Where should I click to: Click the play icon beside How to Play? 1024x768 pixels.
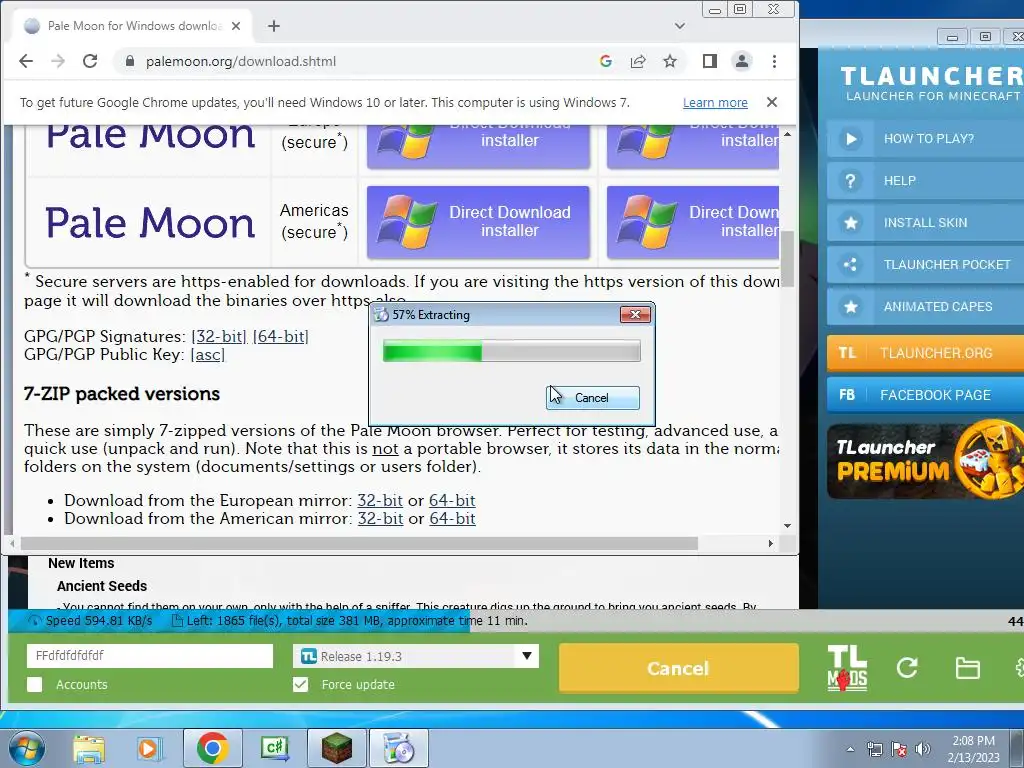click(x=850, y=138)
